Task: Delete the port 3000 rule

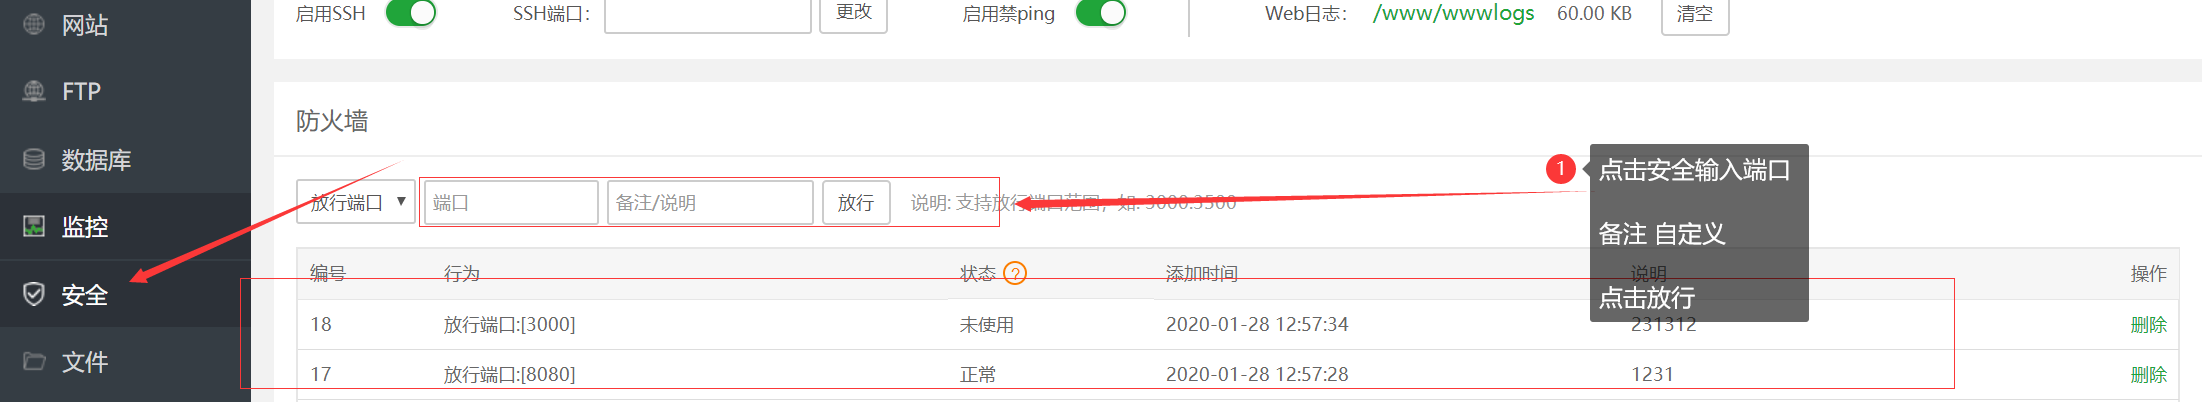Action: point(2148,325)
